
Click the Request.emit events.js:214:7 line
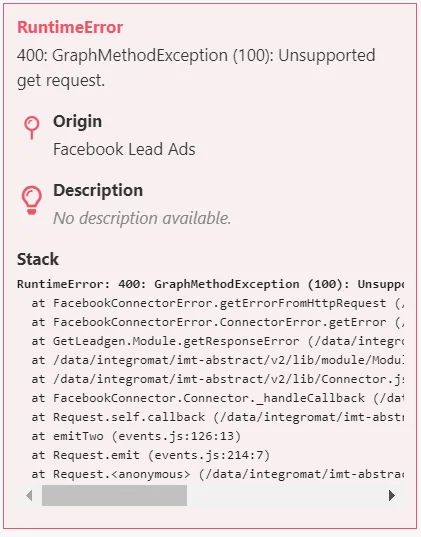(x=151, y=455)
